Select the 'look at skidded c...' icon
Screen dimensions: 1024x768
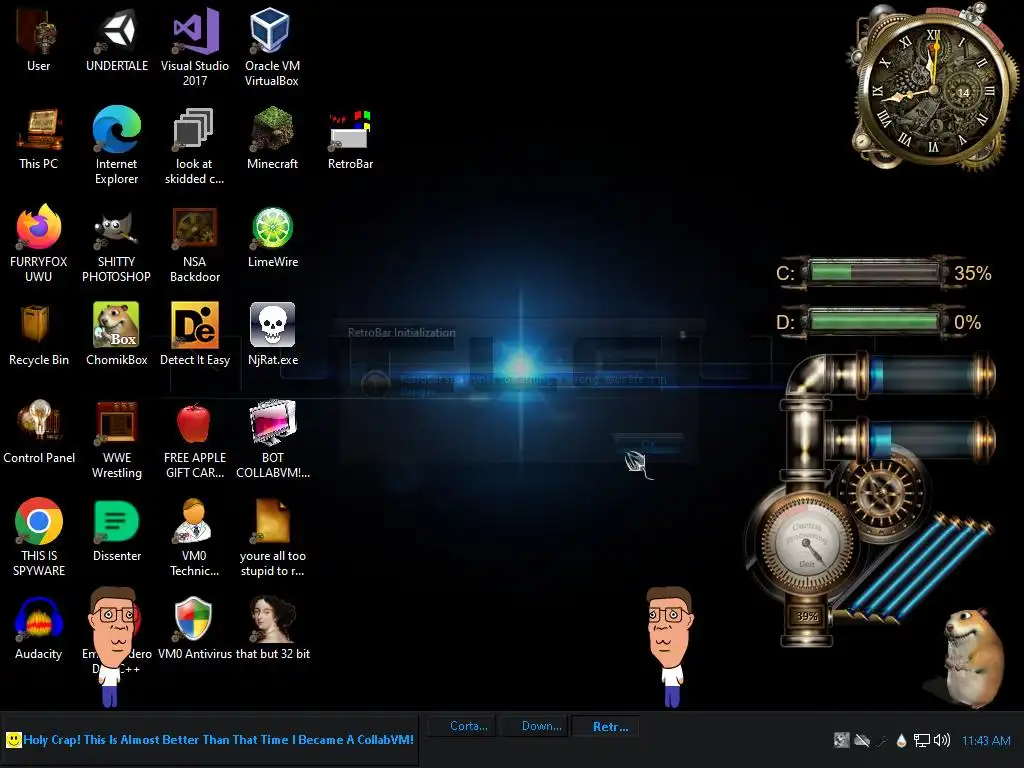194,145
